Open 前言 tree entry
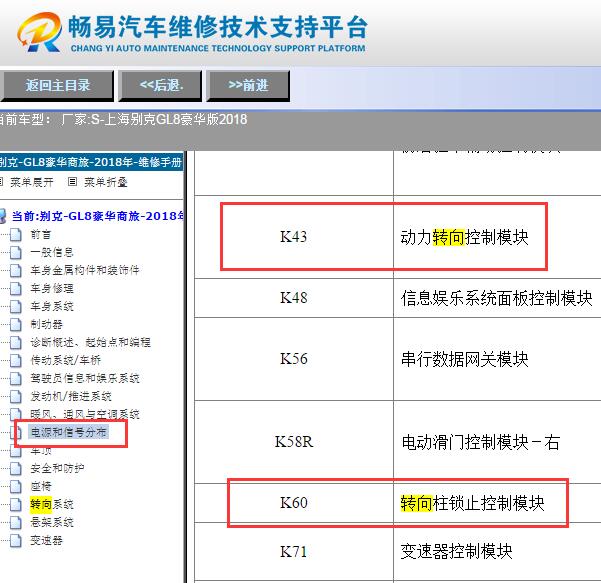This screenshot has width=601, height=583. 41,235
